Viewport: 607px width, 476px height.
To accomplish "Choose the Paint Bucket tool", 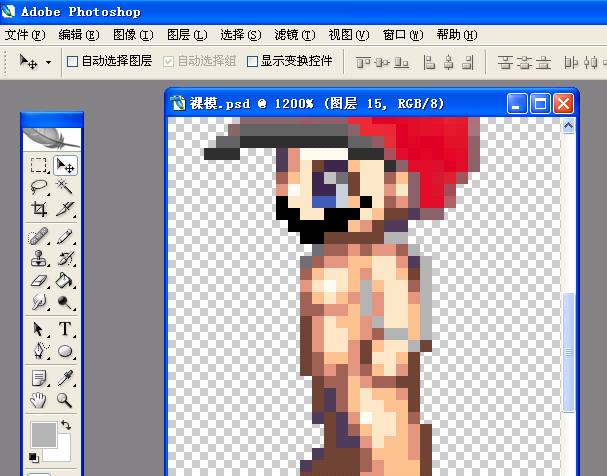I will [x=65, y=280].
